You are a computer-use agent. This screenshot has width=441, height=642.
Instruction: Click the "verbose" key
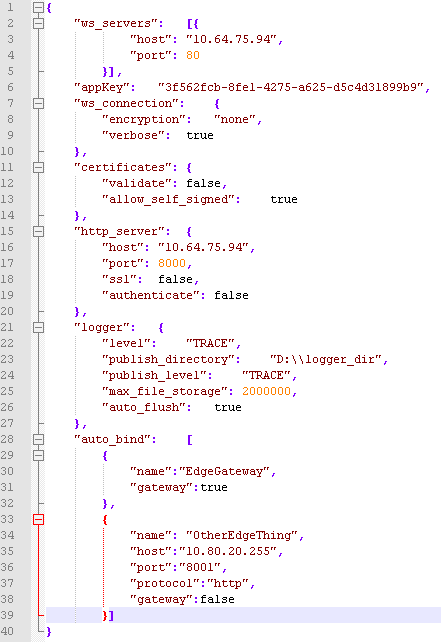pos(133,135)
